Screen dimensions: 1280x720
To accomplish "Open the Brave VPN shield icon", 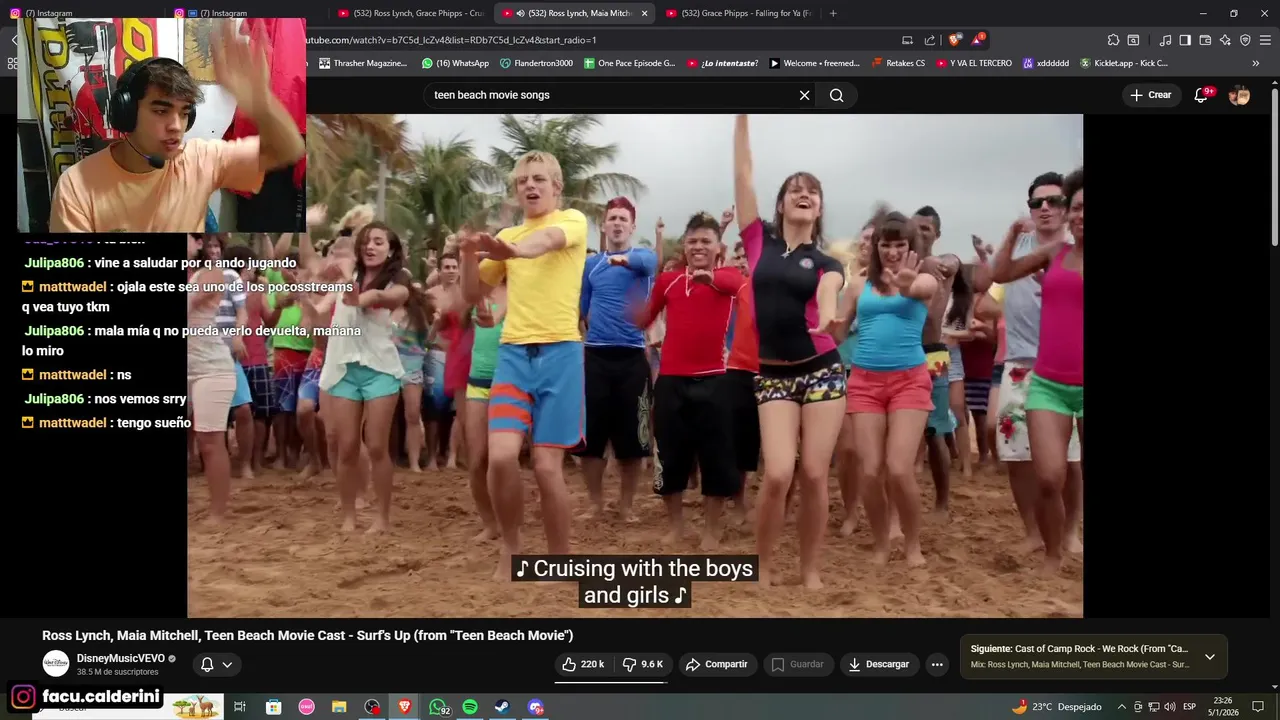I will pyautogui.click(x=1245, y=40).
